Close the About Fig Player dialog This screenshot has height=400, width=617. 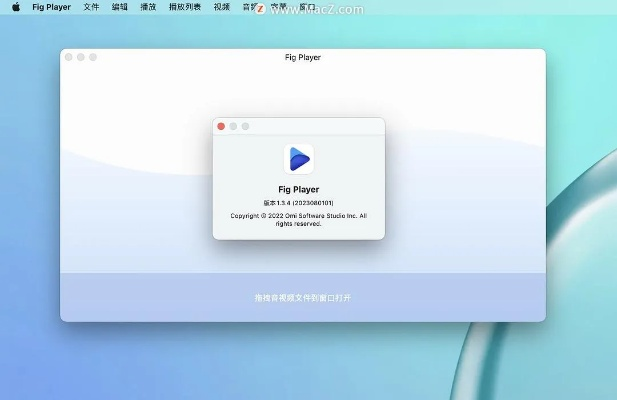click(221, 126)
